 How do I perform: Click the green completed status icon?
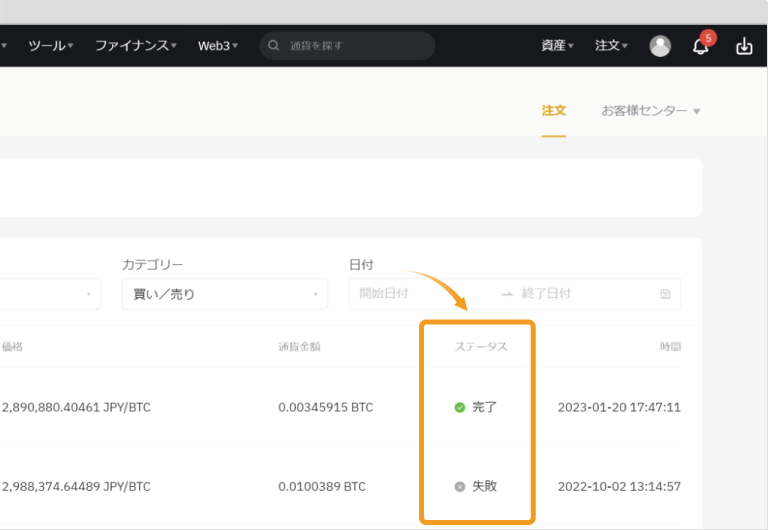pyautogui.click(x=459, y=407)
